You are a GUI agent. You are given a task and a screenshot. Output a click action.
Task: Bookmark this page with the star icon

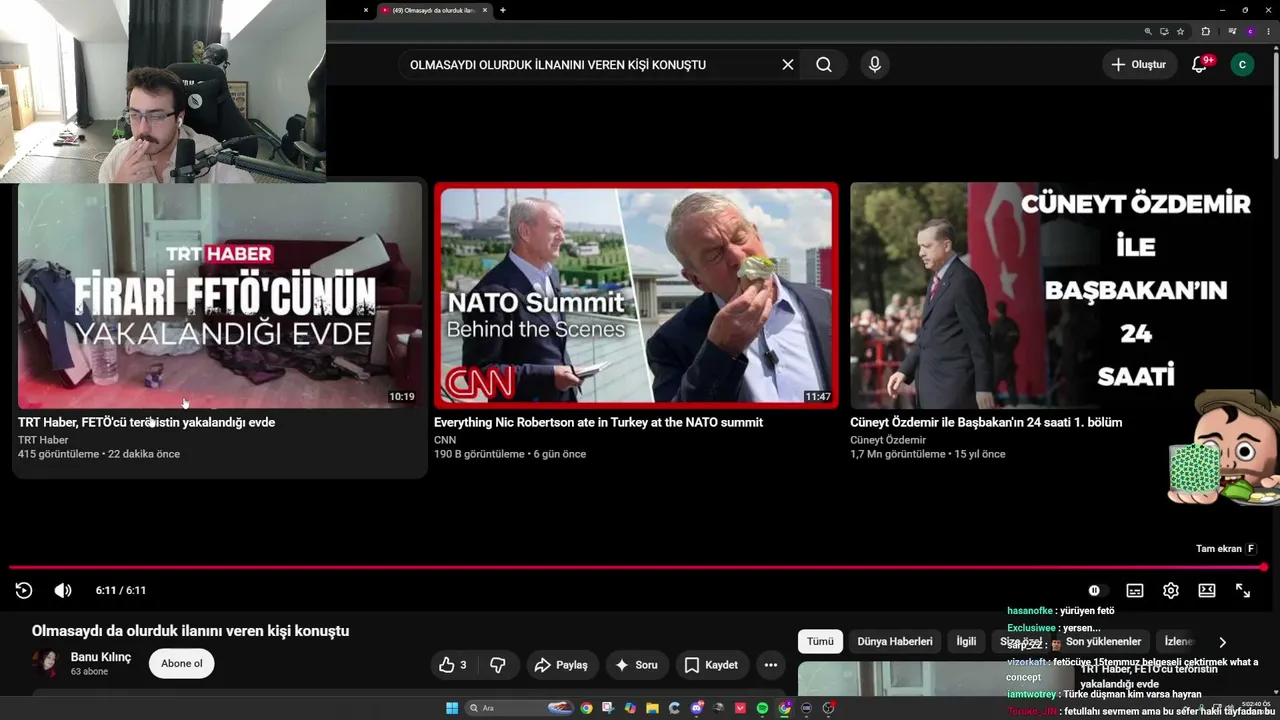tap(1180, 31)
